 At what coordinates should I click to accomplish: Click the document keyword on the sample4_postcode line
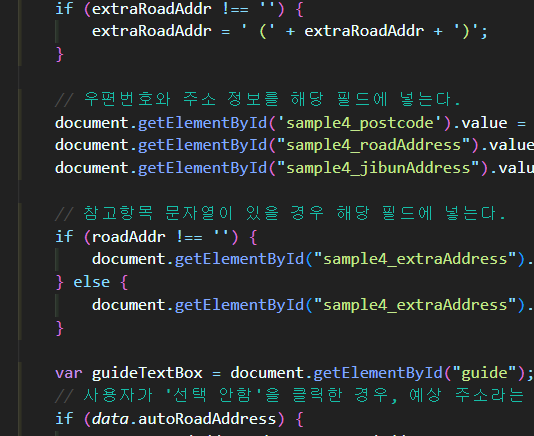tap(92, 123)
